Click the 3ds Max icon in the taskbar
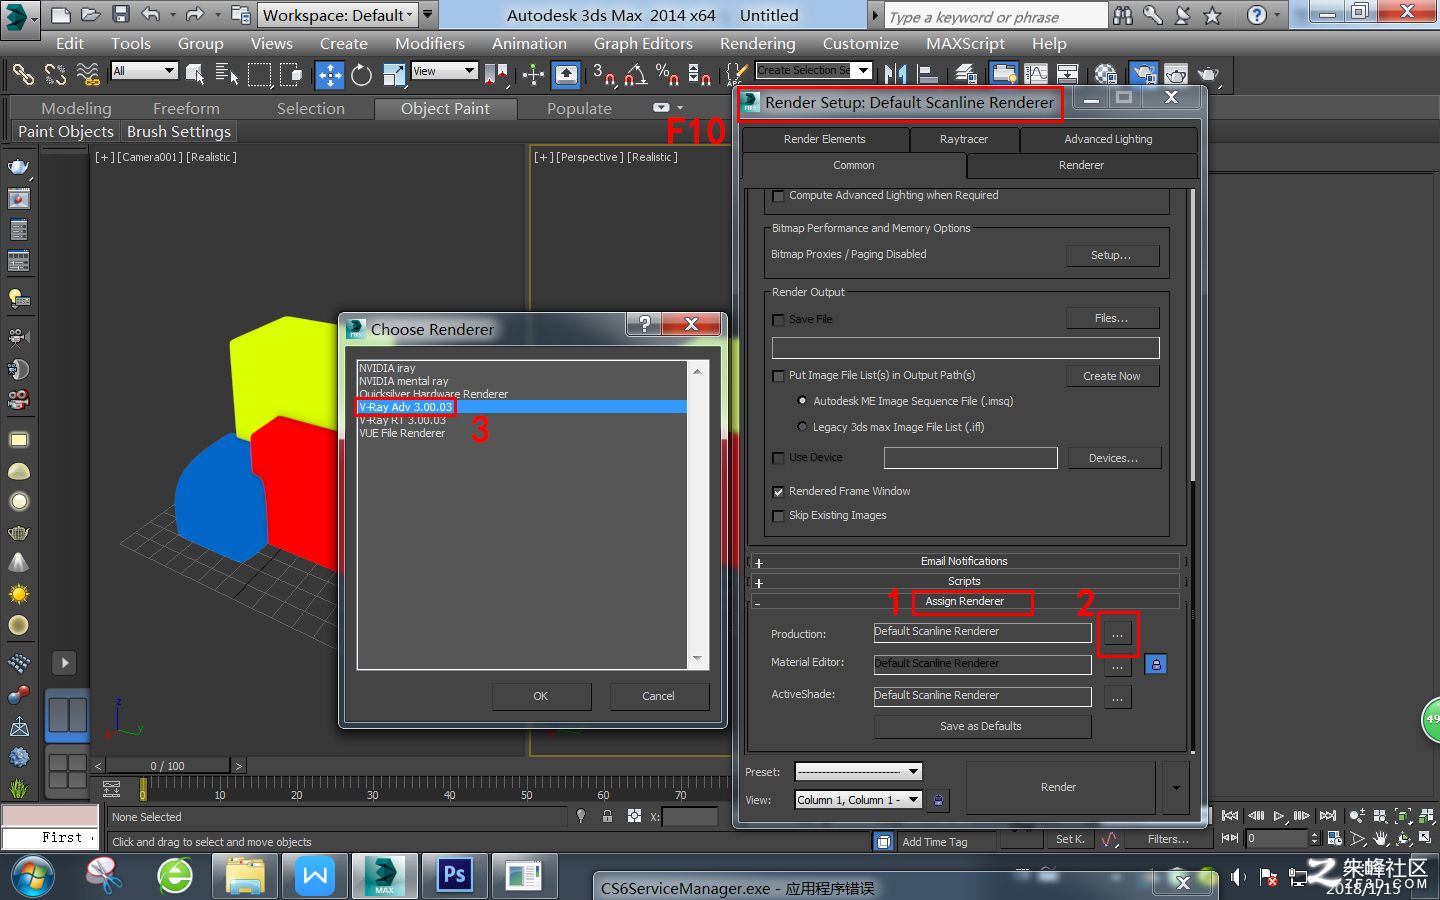The height and width of the screenshot is (900, 1440). (384, 876)
